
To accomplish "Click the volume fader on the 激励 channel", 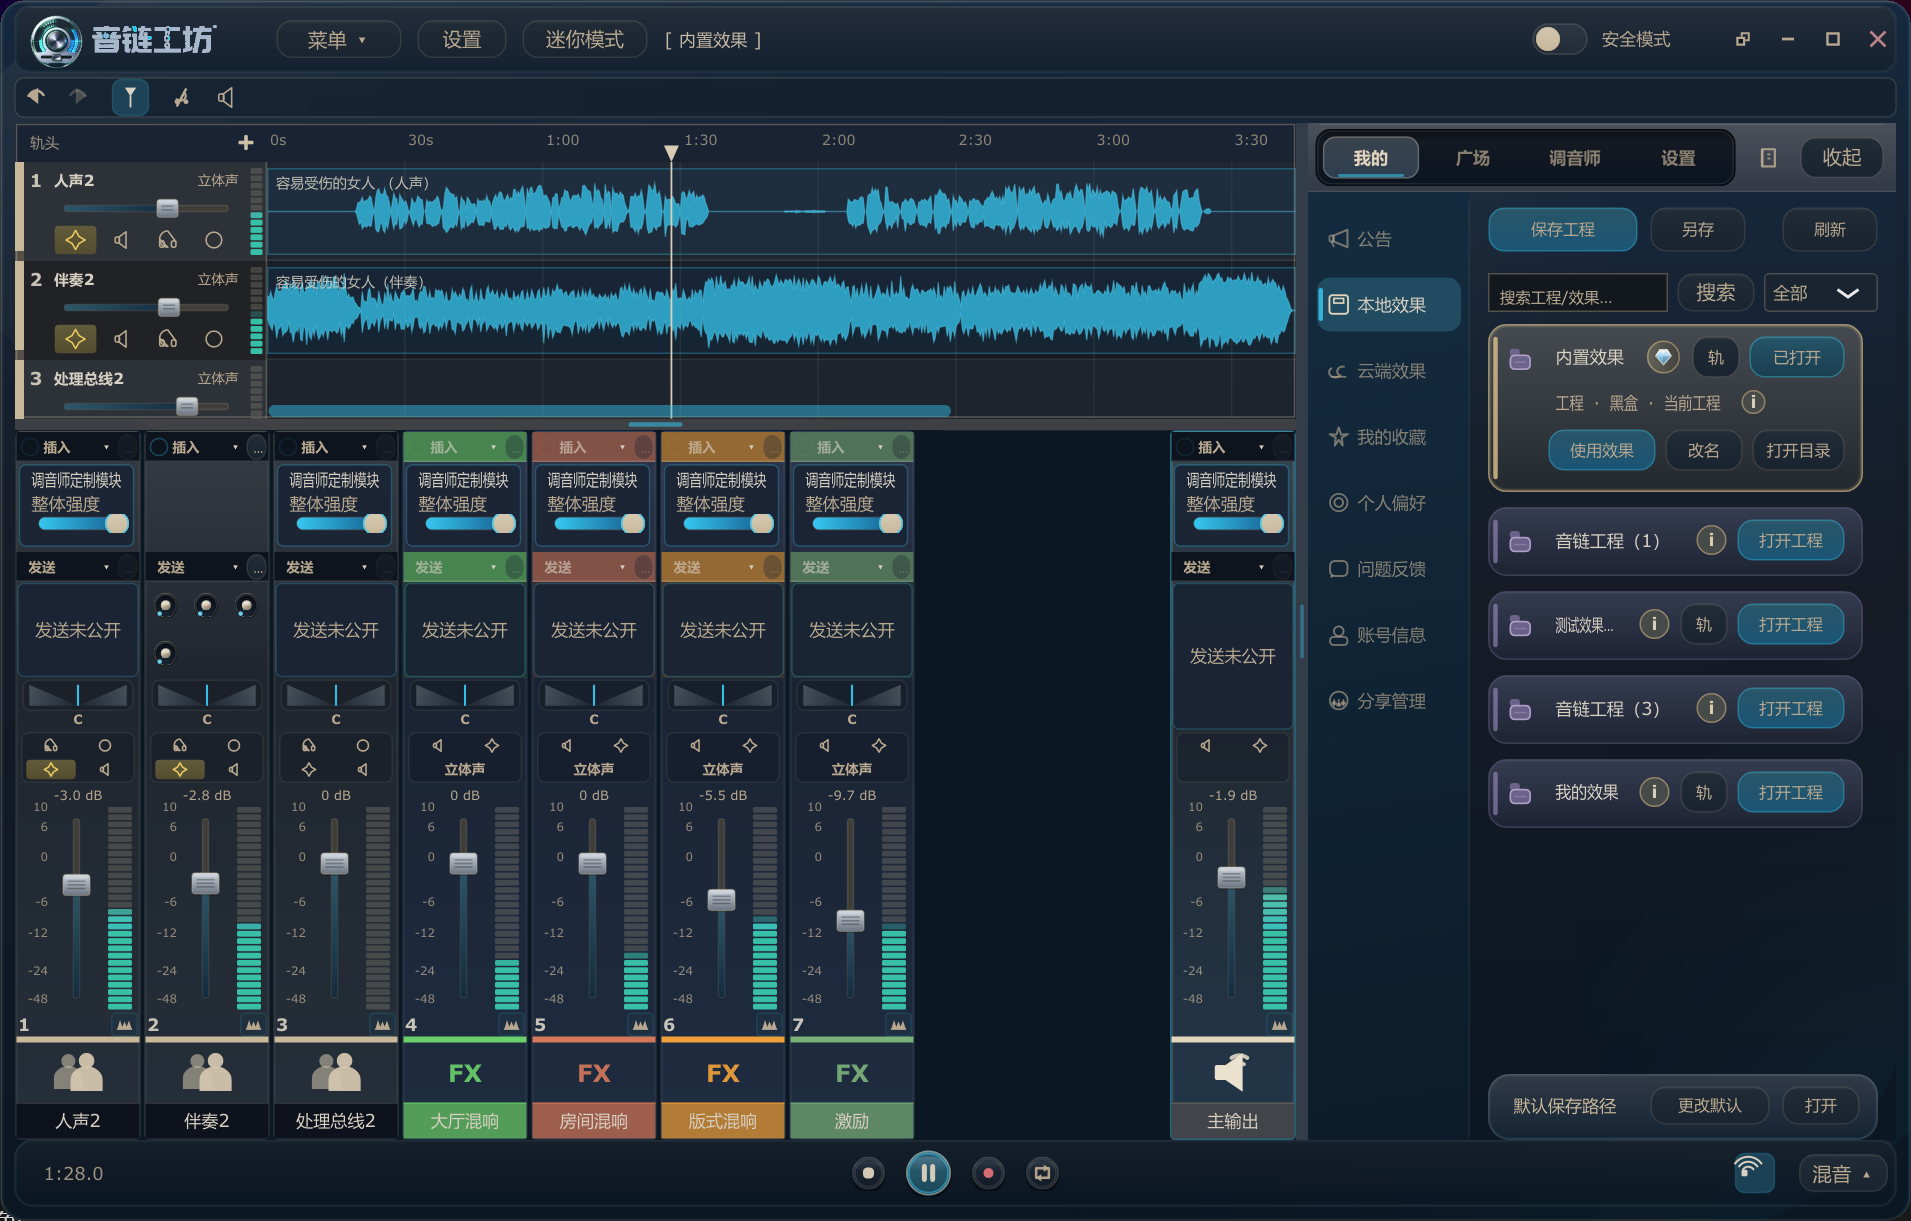I will (850, 921).
